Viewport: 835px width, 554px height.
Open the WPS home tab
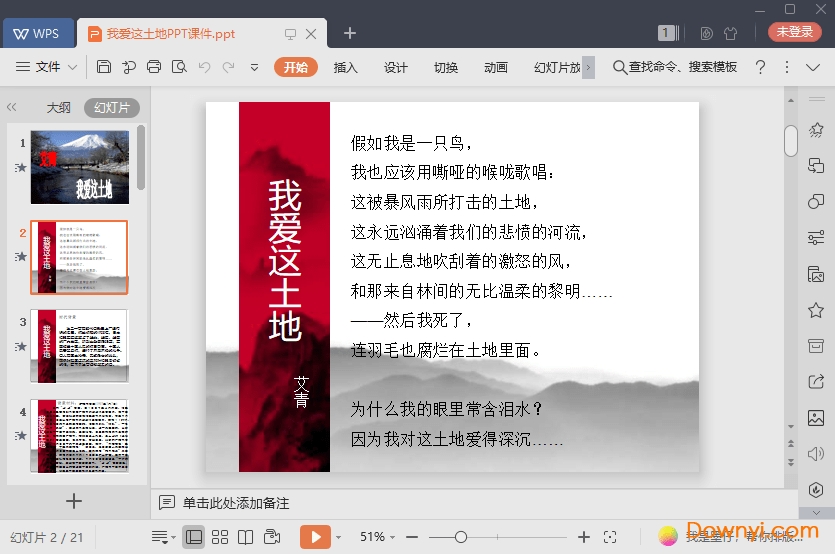[x=37, y=34]
